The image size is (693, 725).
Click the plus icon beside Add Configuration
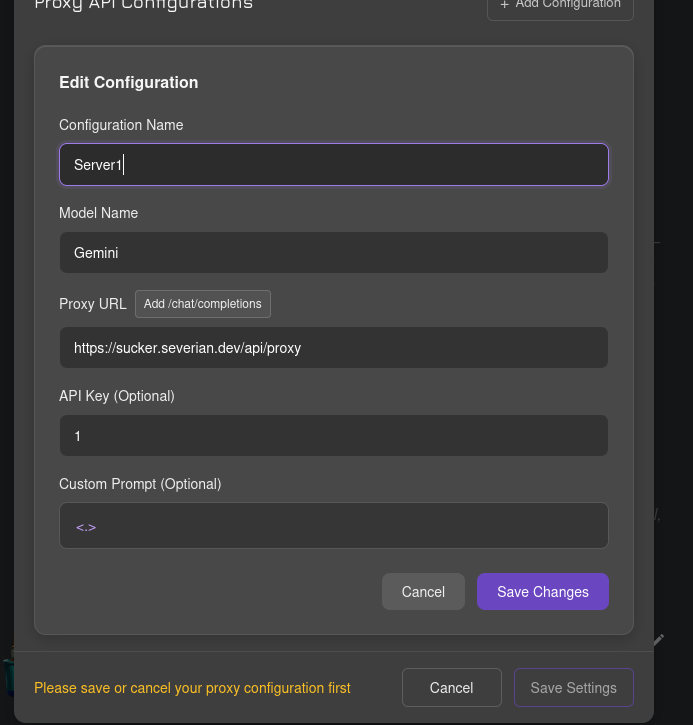505,5
